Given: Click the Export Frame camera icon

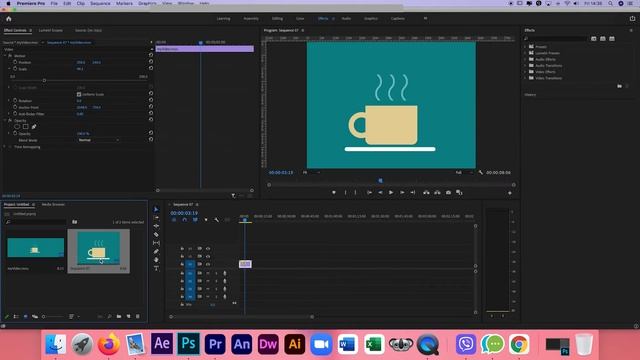Looking at the screenshot, I should point(448,192).
